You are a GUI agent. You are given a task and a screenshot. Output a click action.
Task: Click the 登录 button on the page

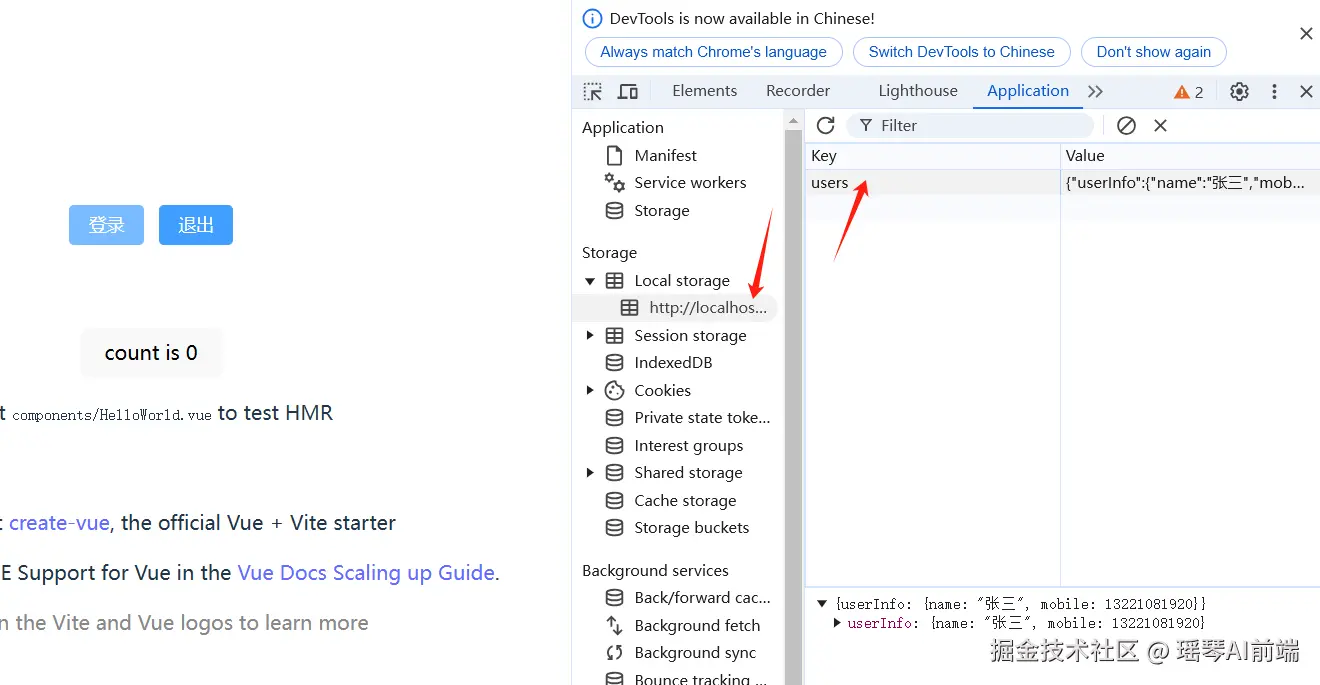point(106,225)
